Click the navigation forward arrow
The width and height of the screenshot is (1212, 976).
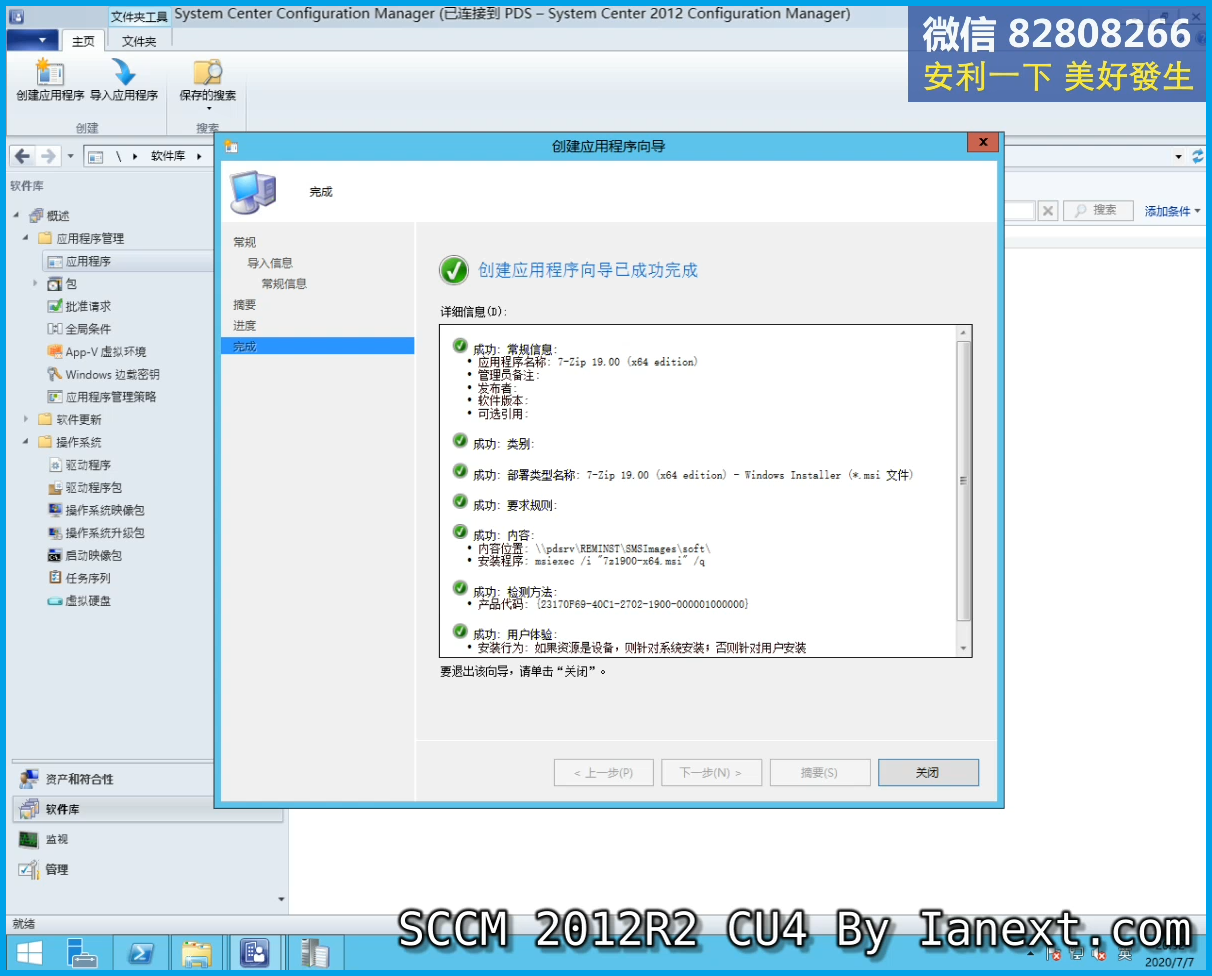click(48, 156)
